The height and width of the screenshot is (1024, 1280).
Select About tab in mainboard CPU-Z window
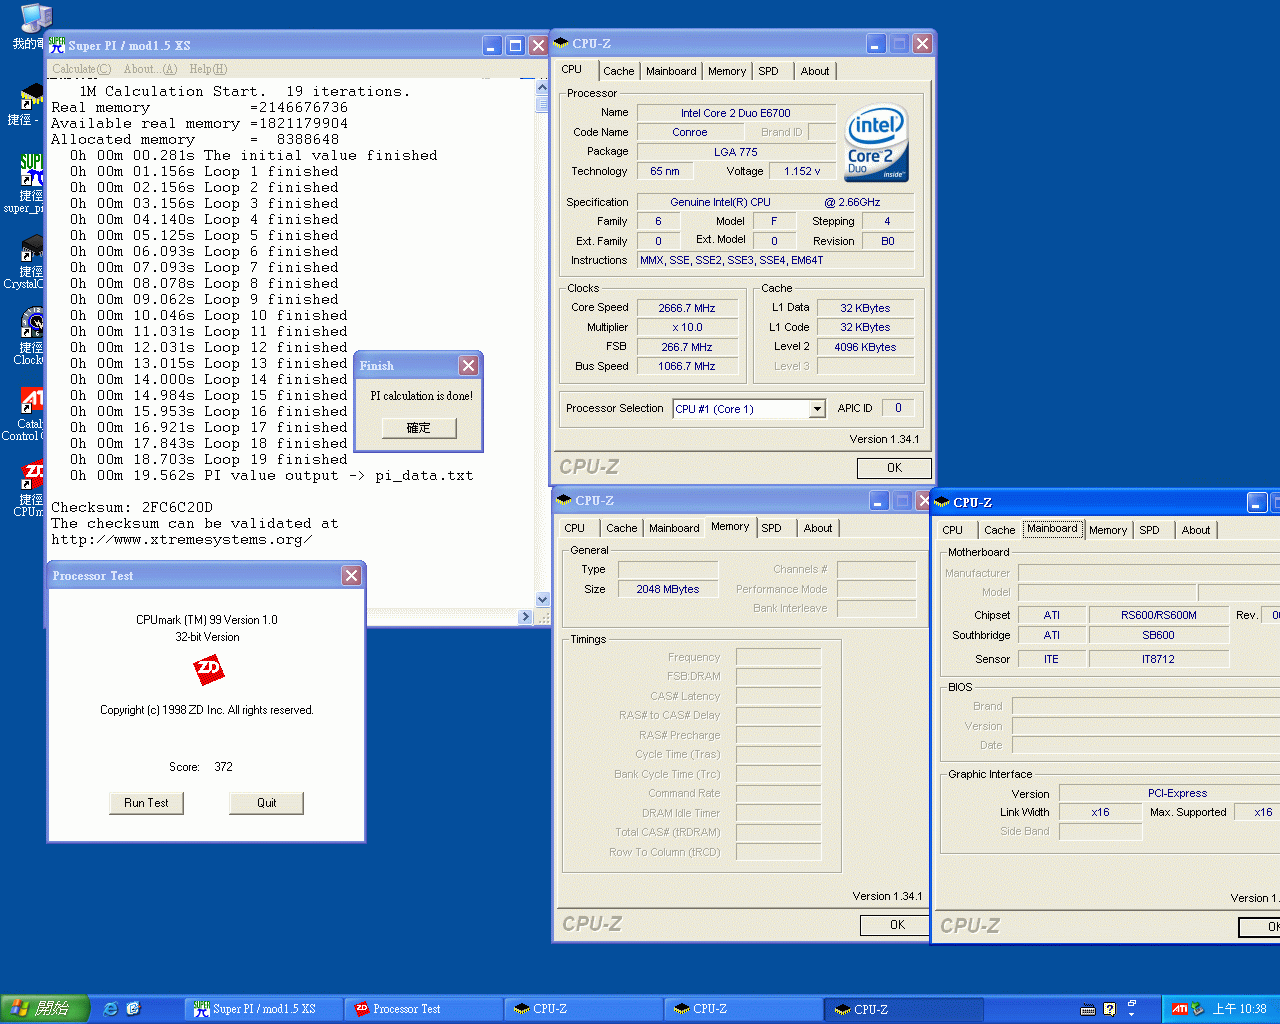pyautogui.click(x=1196, y=530)
